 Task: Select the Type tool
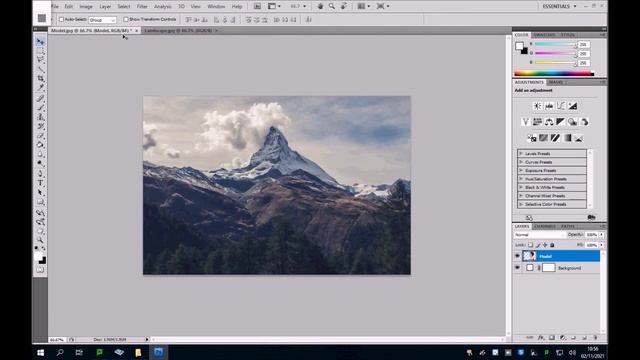[x=40, y=183]
